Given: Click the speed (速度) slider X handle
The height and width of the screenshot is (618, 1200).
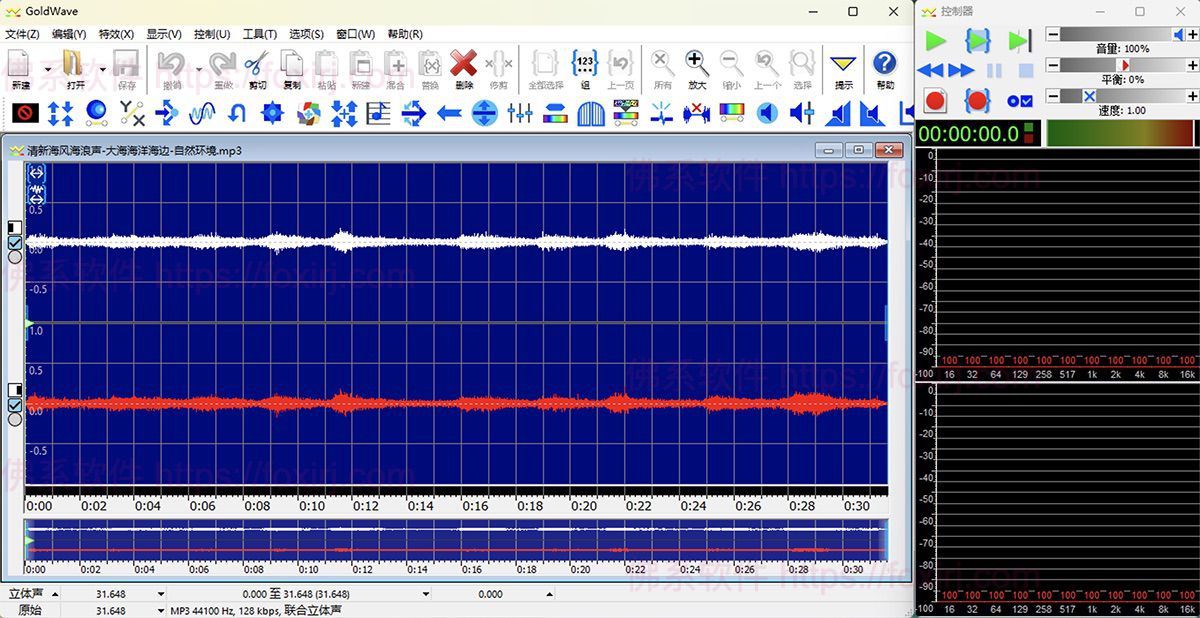Looking at the screenshot, I should tap(1089, 96).
